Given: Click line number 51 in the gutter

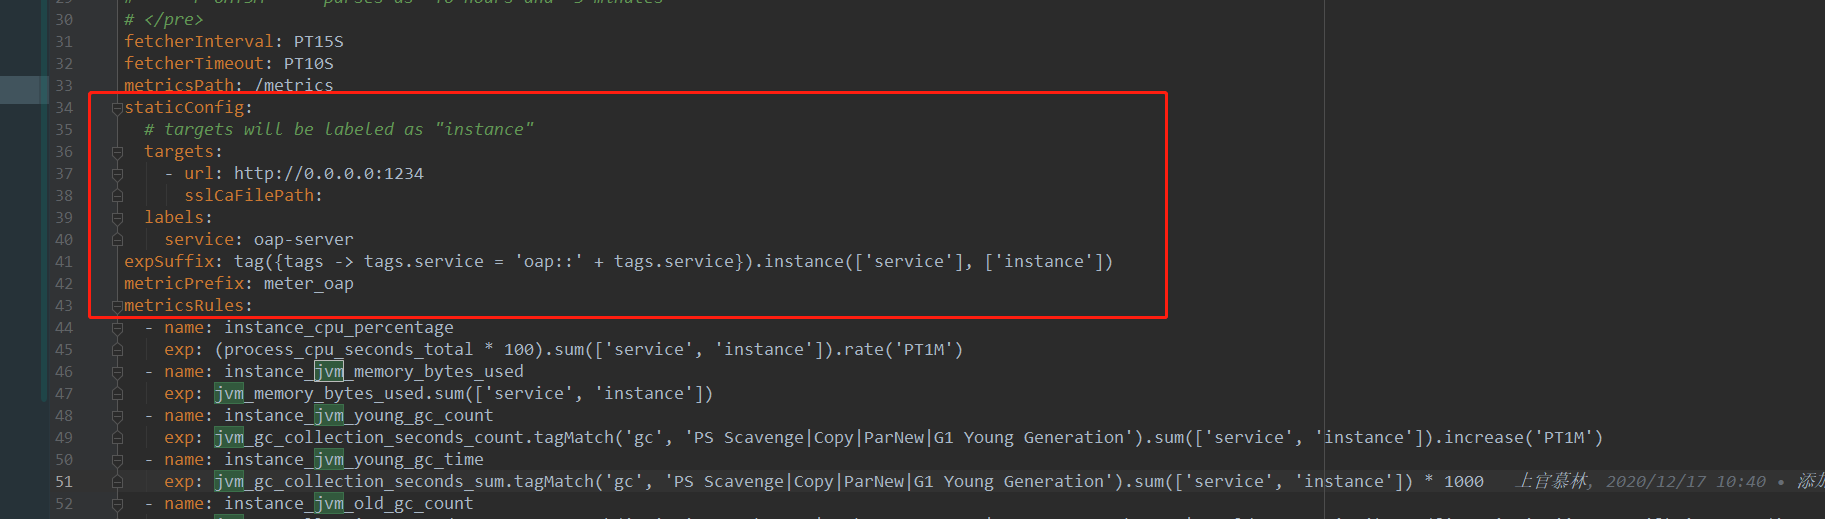Looking at the screenshot, I should tap(64, 482).
